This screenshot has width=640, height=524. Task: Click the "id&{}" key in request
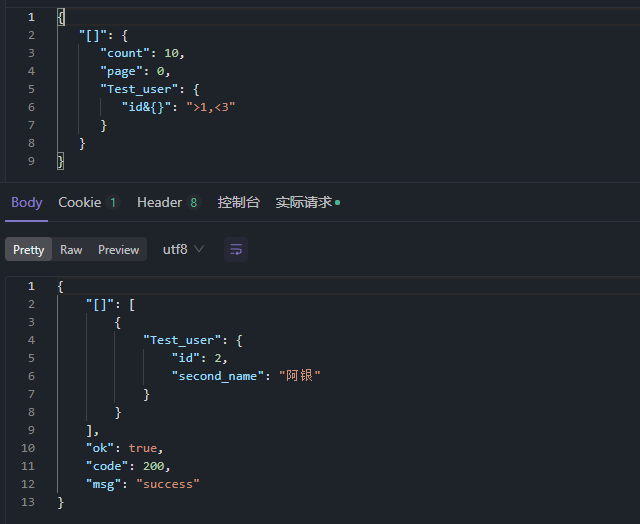click(x=149, y=107)
